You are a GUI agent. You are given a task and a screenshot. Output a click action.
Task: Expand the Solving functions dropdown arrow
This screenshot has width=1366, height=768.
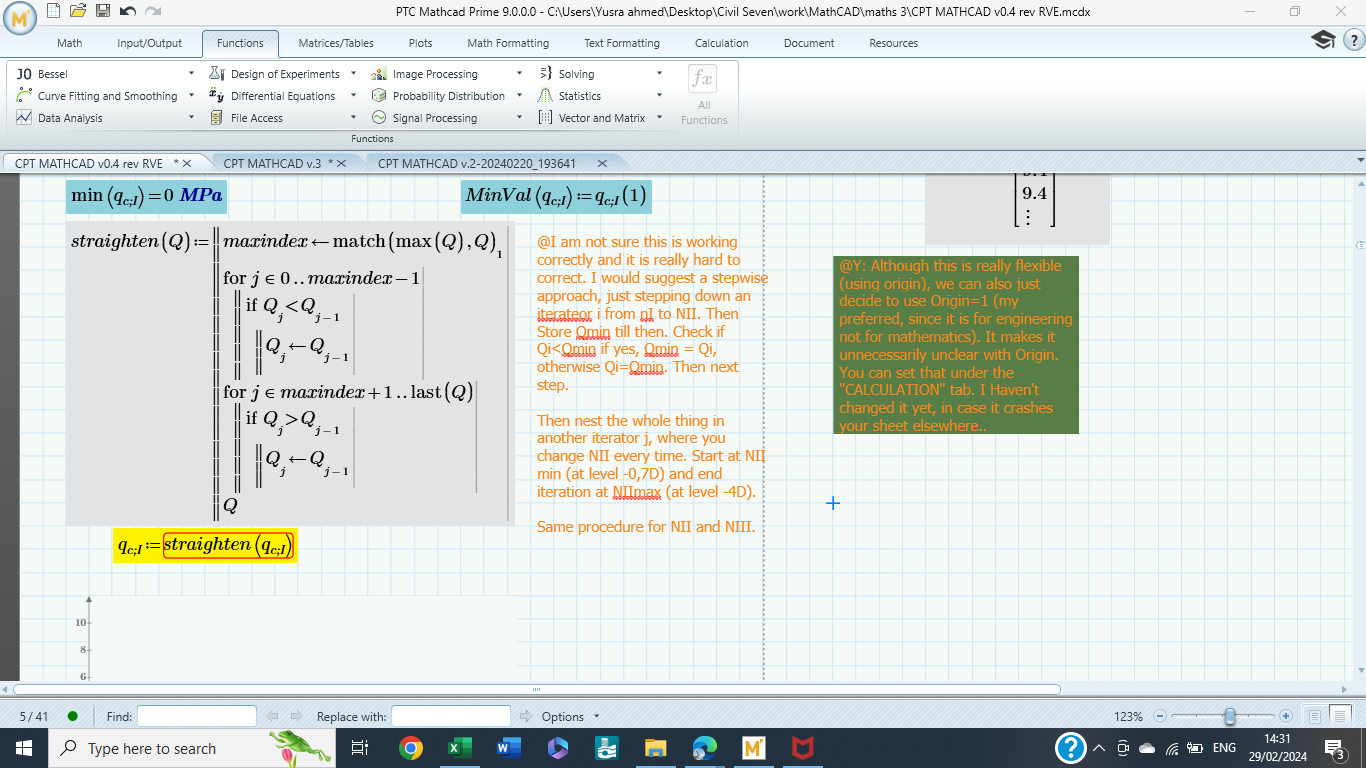(659, 73)
